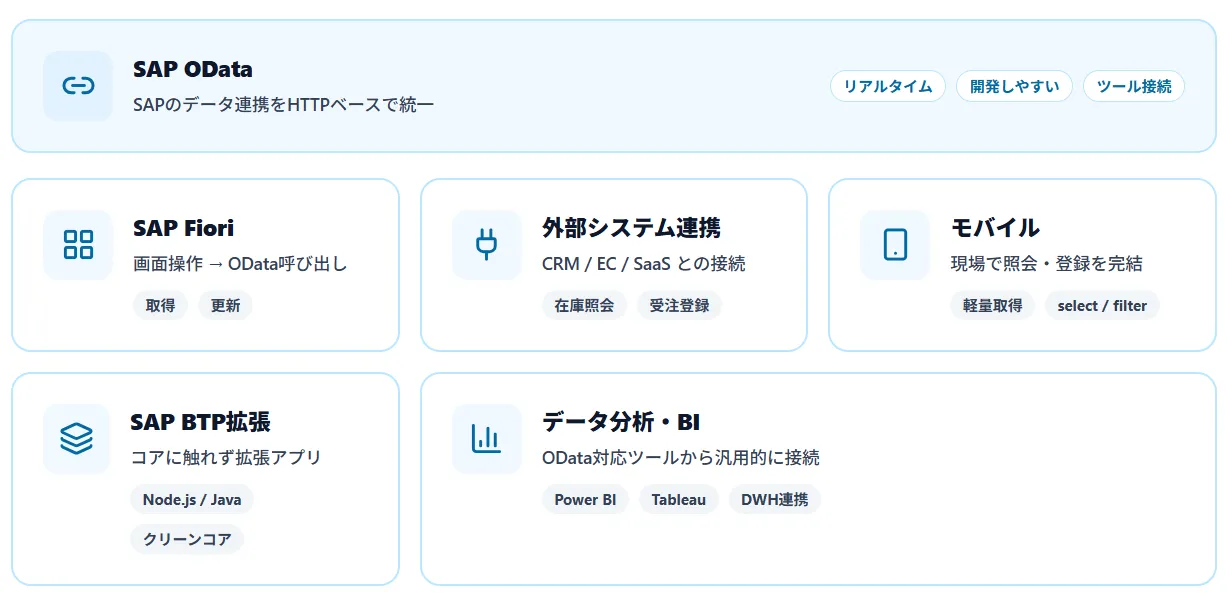Click the SAP Fiori grid icon
The width and height of the screenshot is (1227, 593).
point(78,245)
